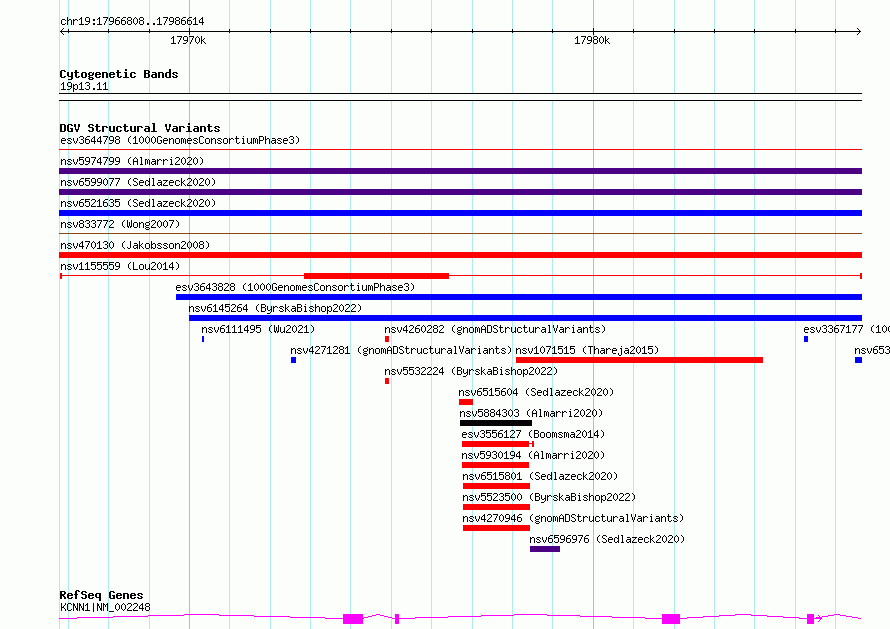This screenshot has width=890, height=629.
Task: Open the esv3367177 variant label
Action: point(846,329)
